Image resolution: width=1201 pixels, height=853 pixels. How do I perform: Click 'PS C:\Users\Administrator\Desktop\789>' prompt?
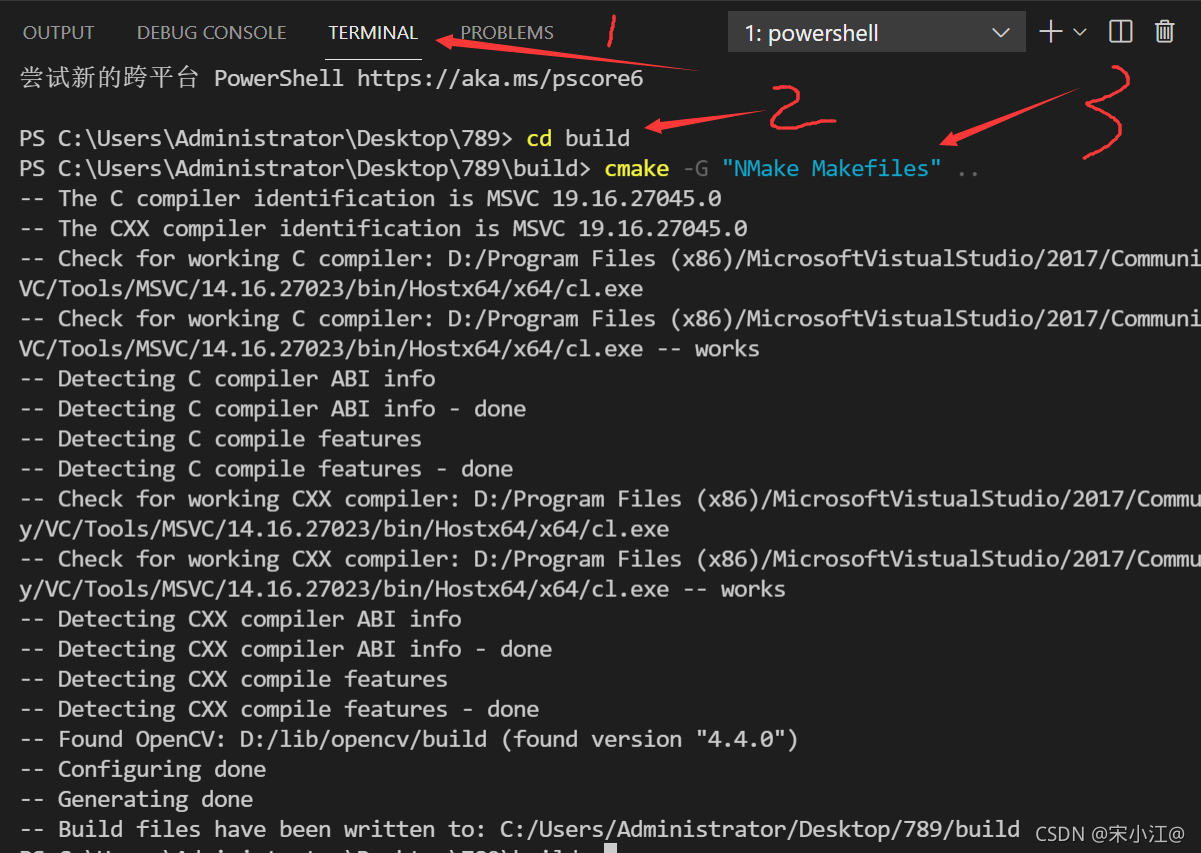[x=266, y=138]
